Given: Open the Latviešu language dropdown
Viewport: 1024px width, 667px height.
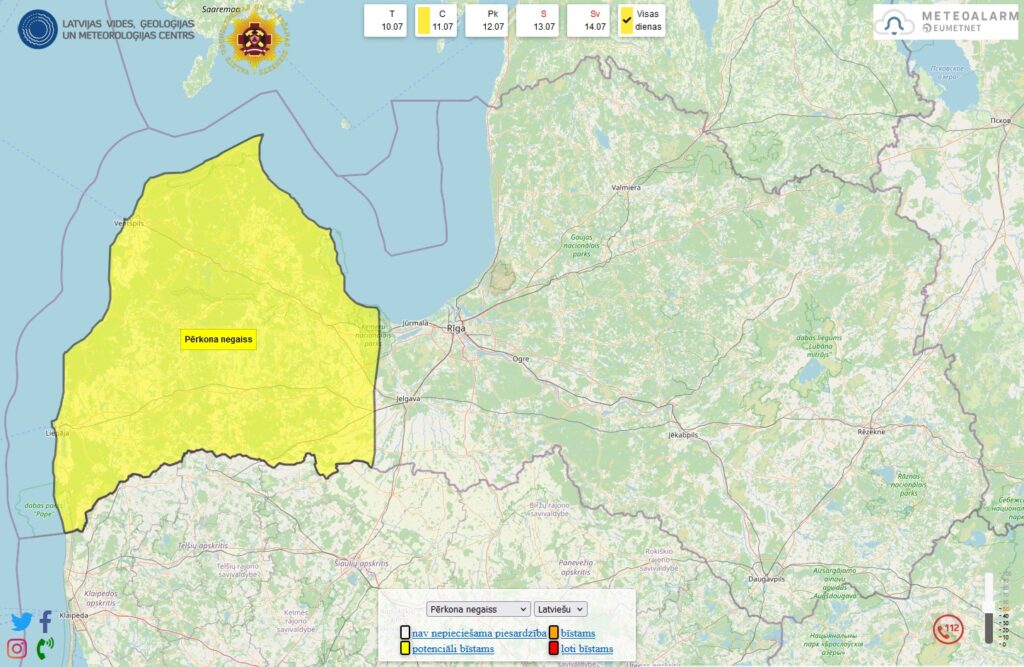Looking at the screenshot, I should [x=560, y=608].
